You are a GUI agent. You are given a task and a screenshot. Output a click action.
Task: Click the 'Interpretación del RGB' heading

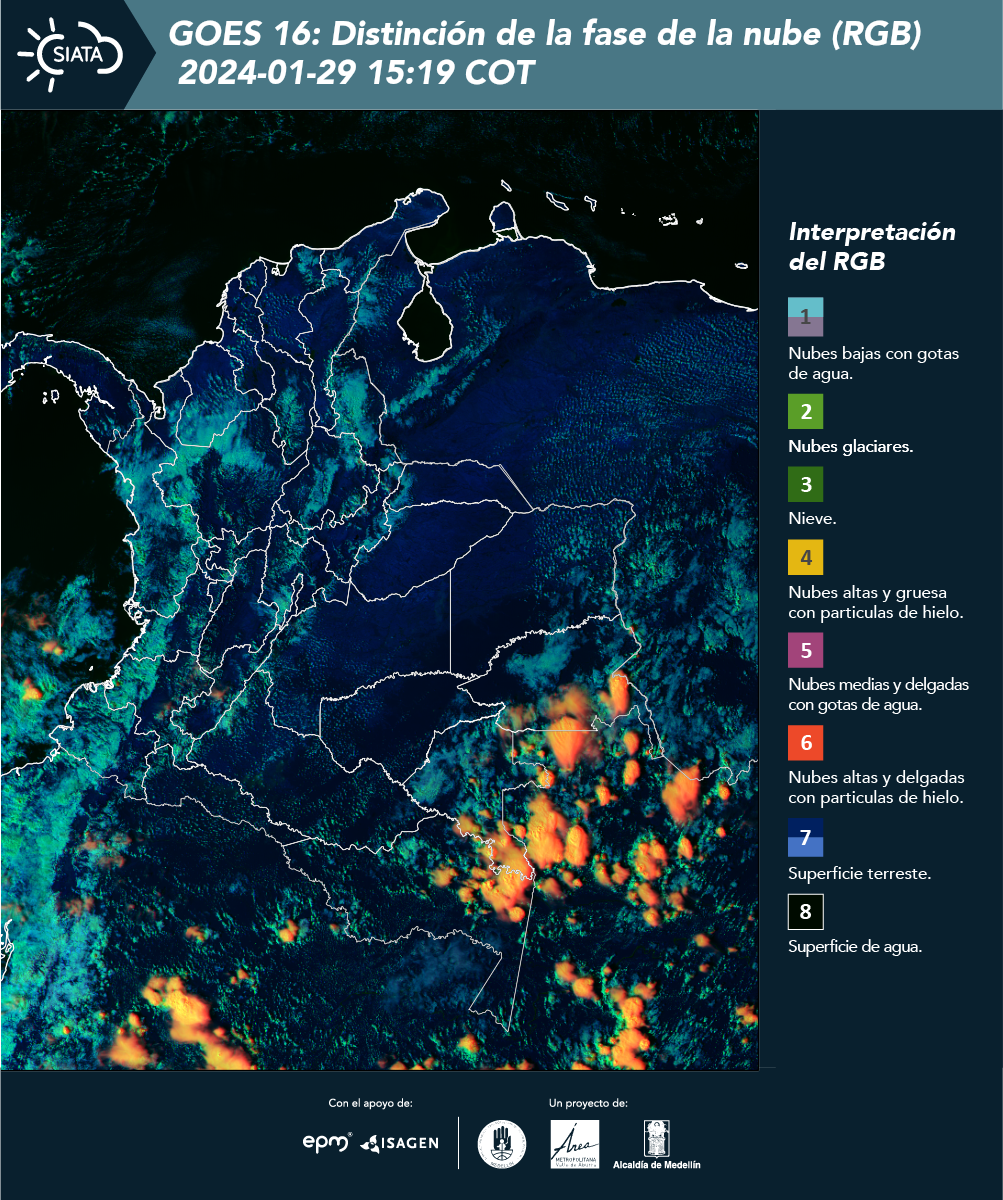pos(872,246)
